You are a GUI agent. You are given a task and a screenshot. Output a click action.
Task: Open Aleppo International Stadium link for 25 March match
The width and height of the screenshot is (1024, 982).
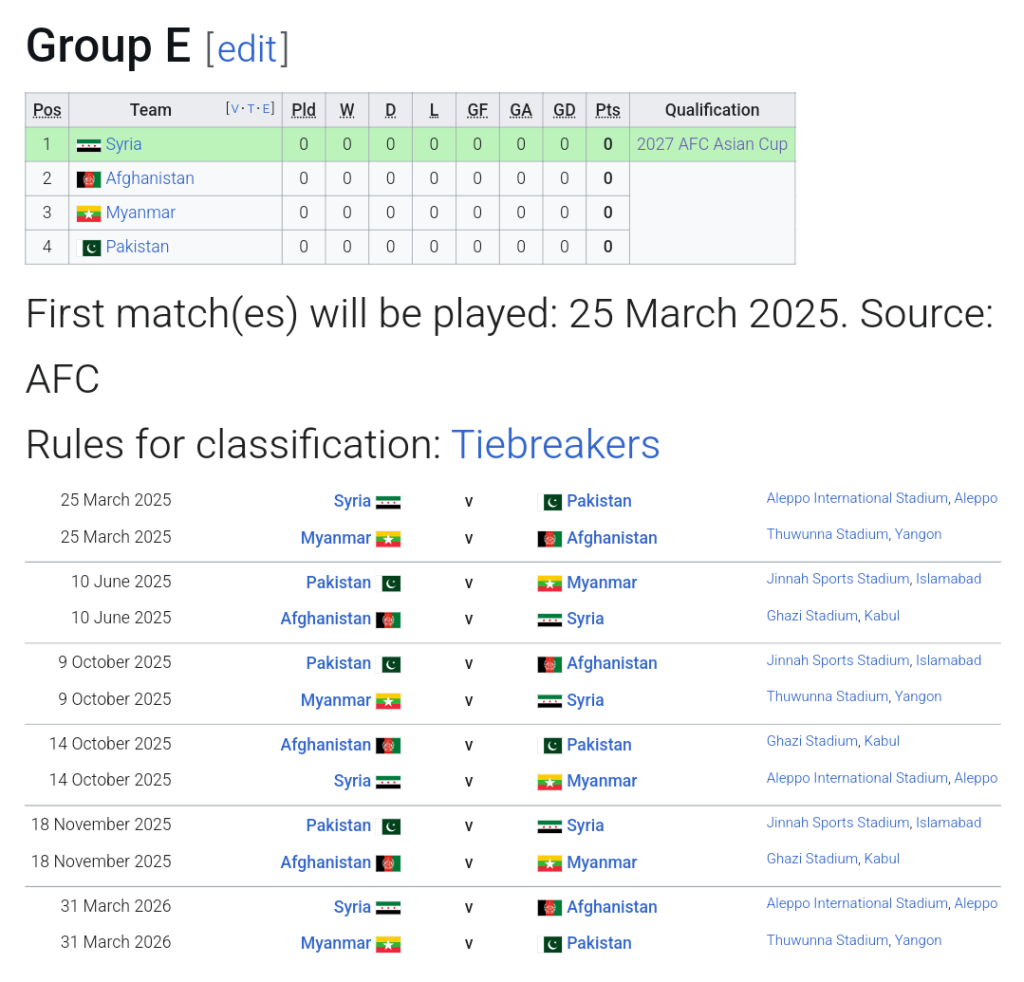point(856,498)
